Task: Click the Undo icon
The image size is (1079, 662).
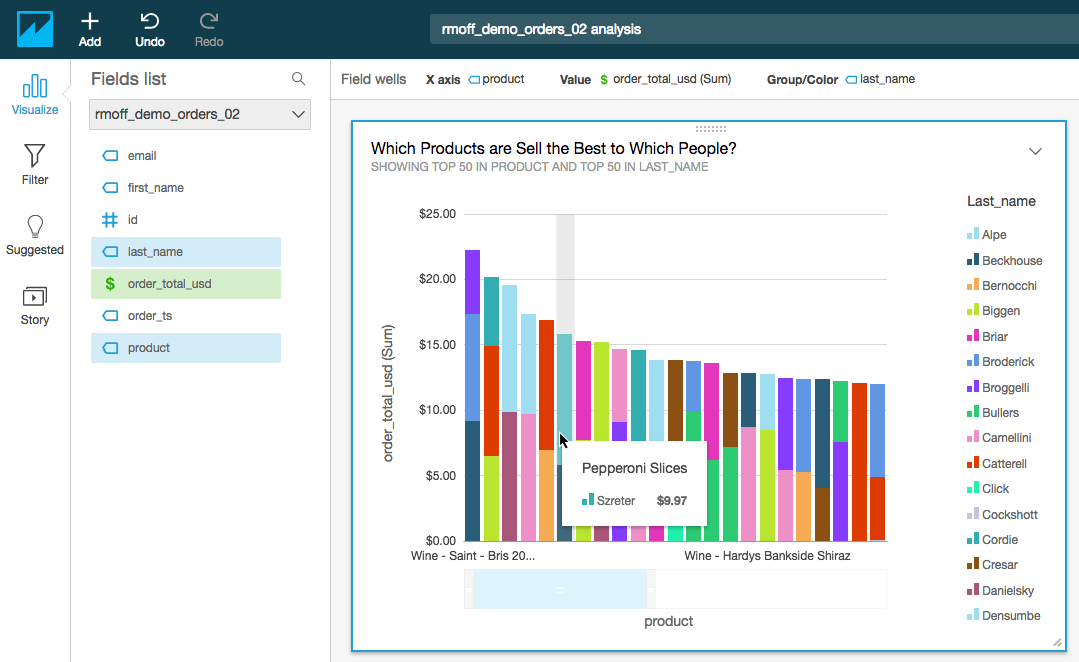Action: 149,28
